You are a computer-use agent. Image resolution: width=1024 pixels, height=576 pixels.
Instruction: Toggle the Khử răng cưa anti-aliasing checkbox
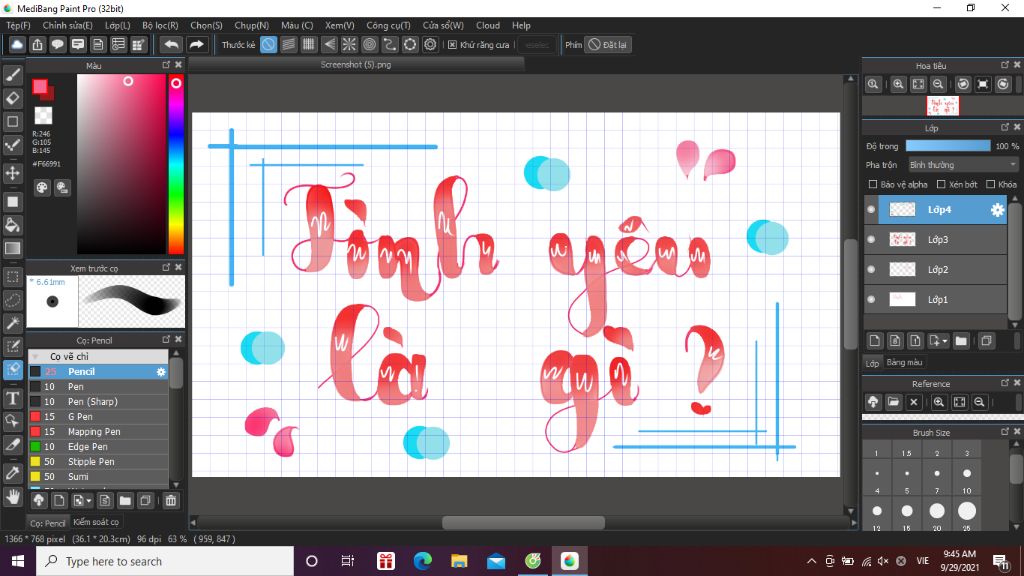(453, 44)
